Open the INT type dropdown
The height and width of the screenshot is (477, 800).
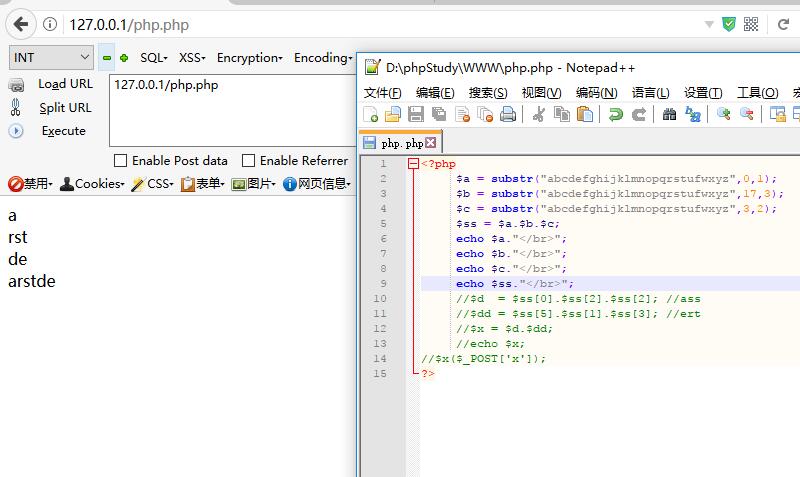[51, 58]
